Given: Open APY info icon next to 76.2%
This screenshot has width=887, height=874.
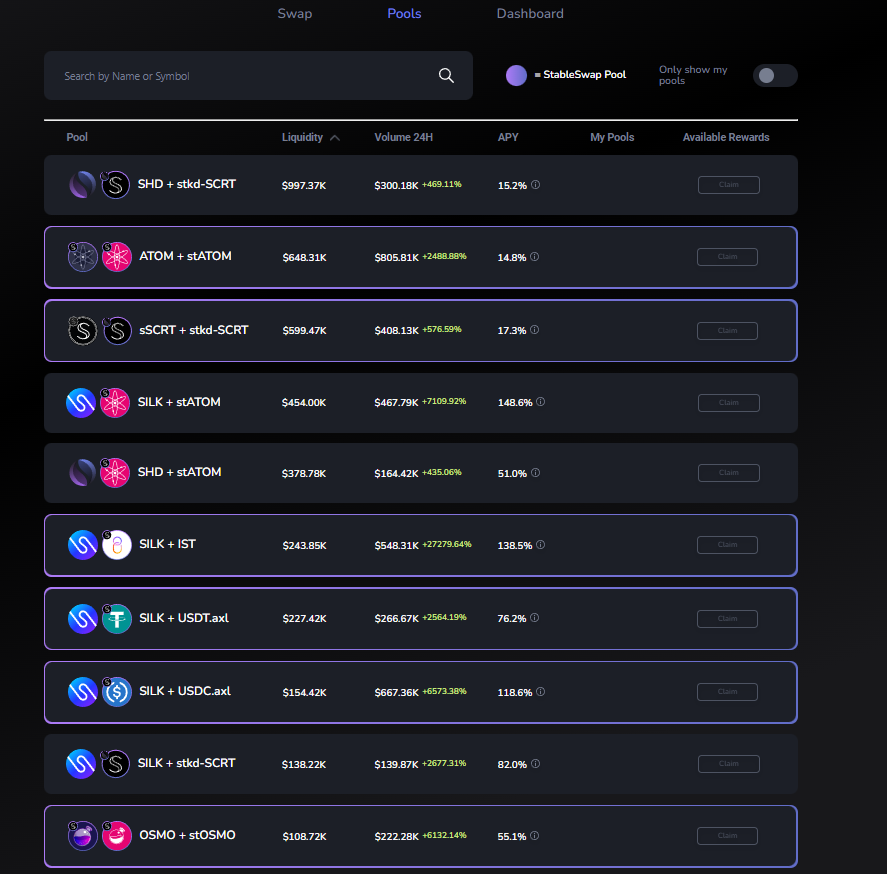Looking at the screenshot, I should click(535, 618).
